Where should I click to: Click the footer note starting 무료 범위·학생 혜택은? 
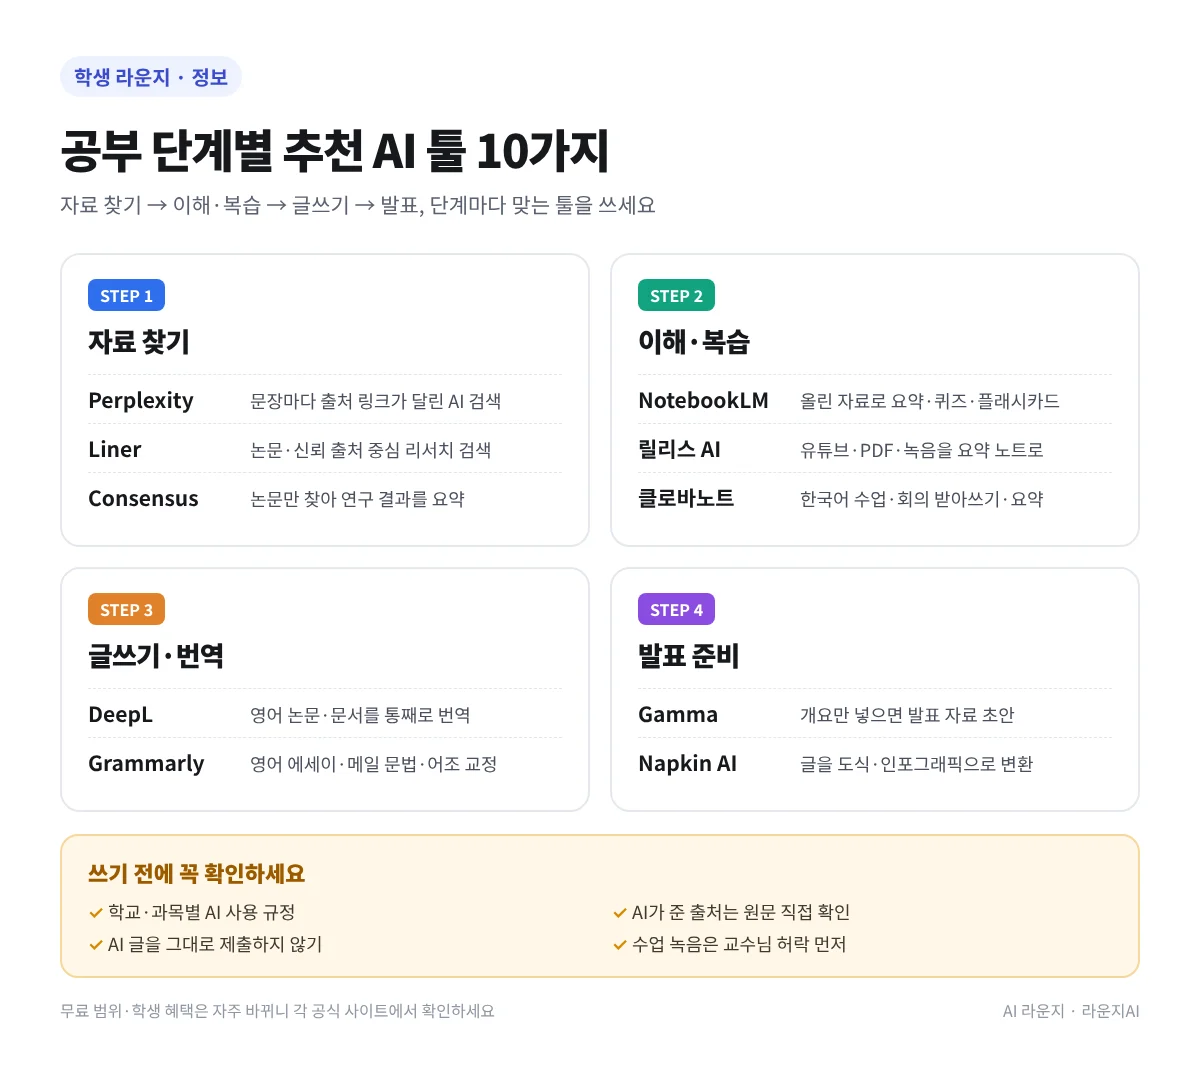coord(277,1011)
